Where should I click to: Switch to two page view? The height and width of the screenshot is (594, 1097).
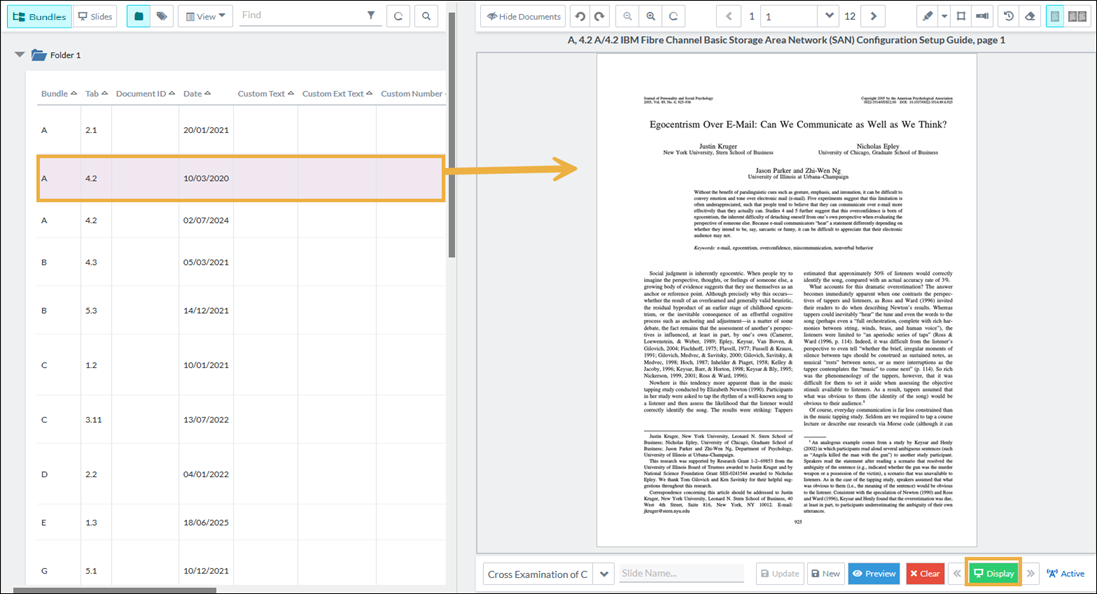click(x=1077, y=16)
